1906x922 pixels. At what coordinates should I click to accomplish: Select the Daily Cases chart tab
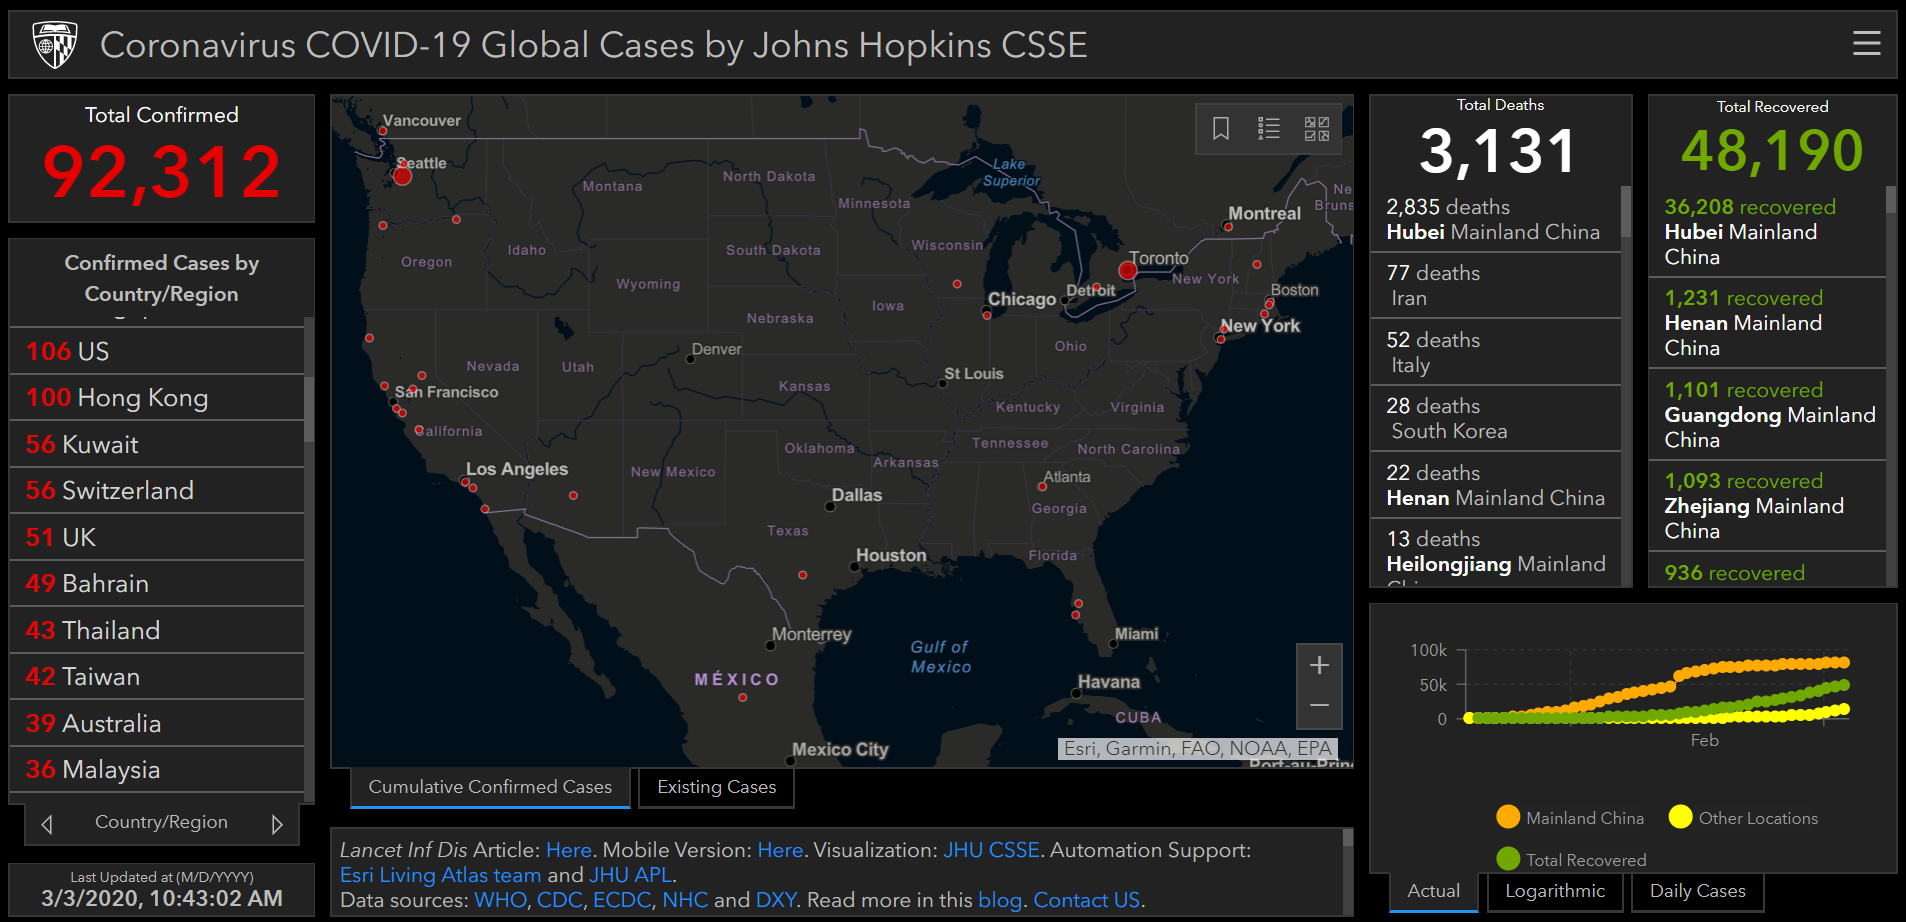(x=1697, y=891)
